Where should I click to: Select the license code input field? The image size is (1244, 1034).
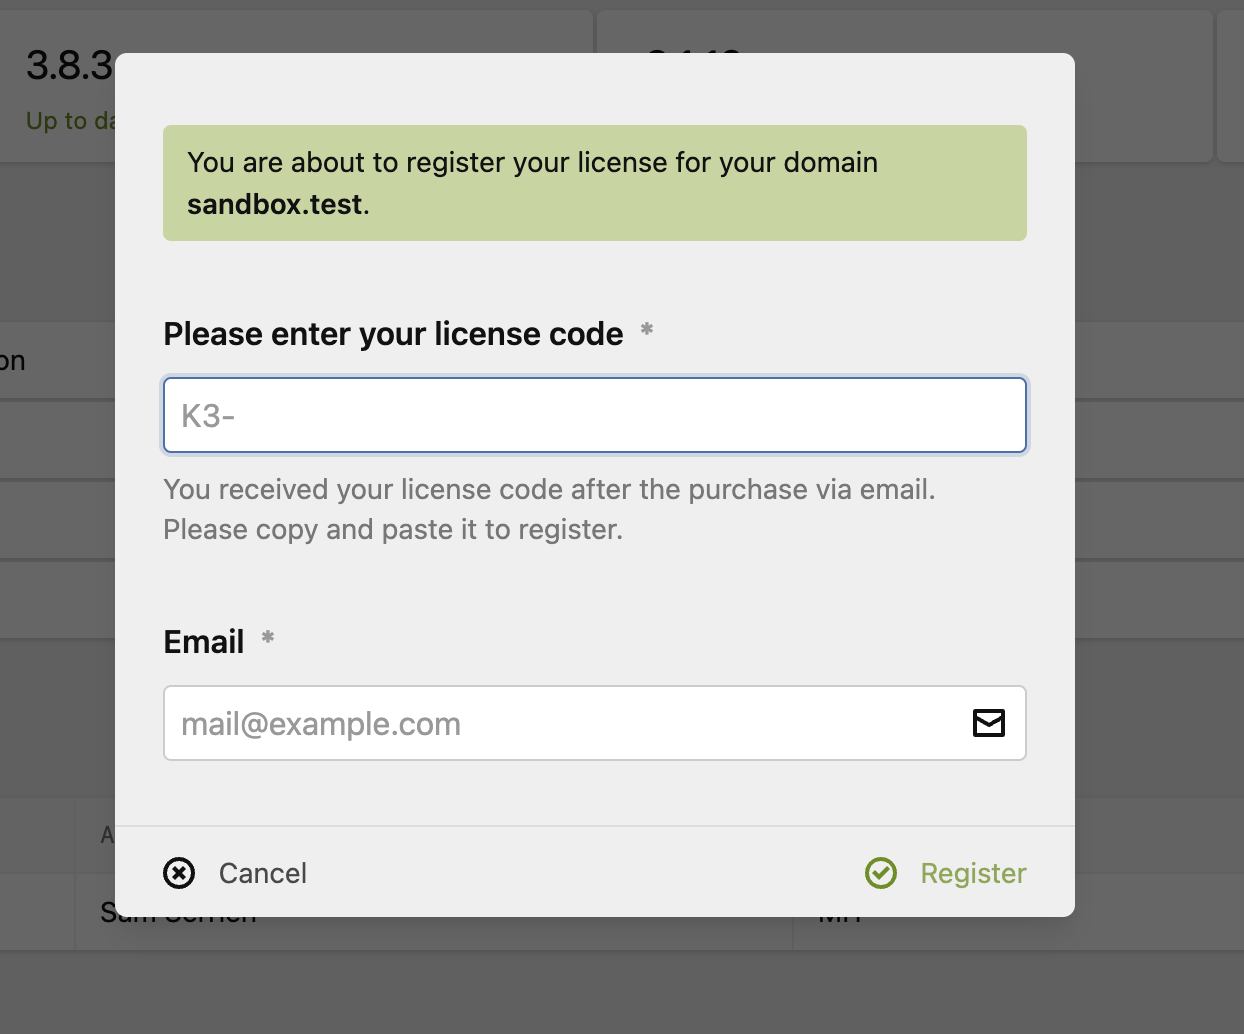pyautogui.click(x=595, y=415)
